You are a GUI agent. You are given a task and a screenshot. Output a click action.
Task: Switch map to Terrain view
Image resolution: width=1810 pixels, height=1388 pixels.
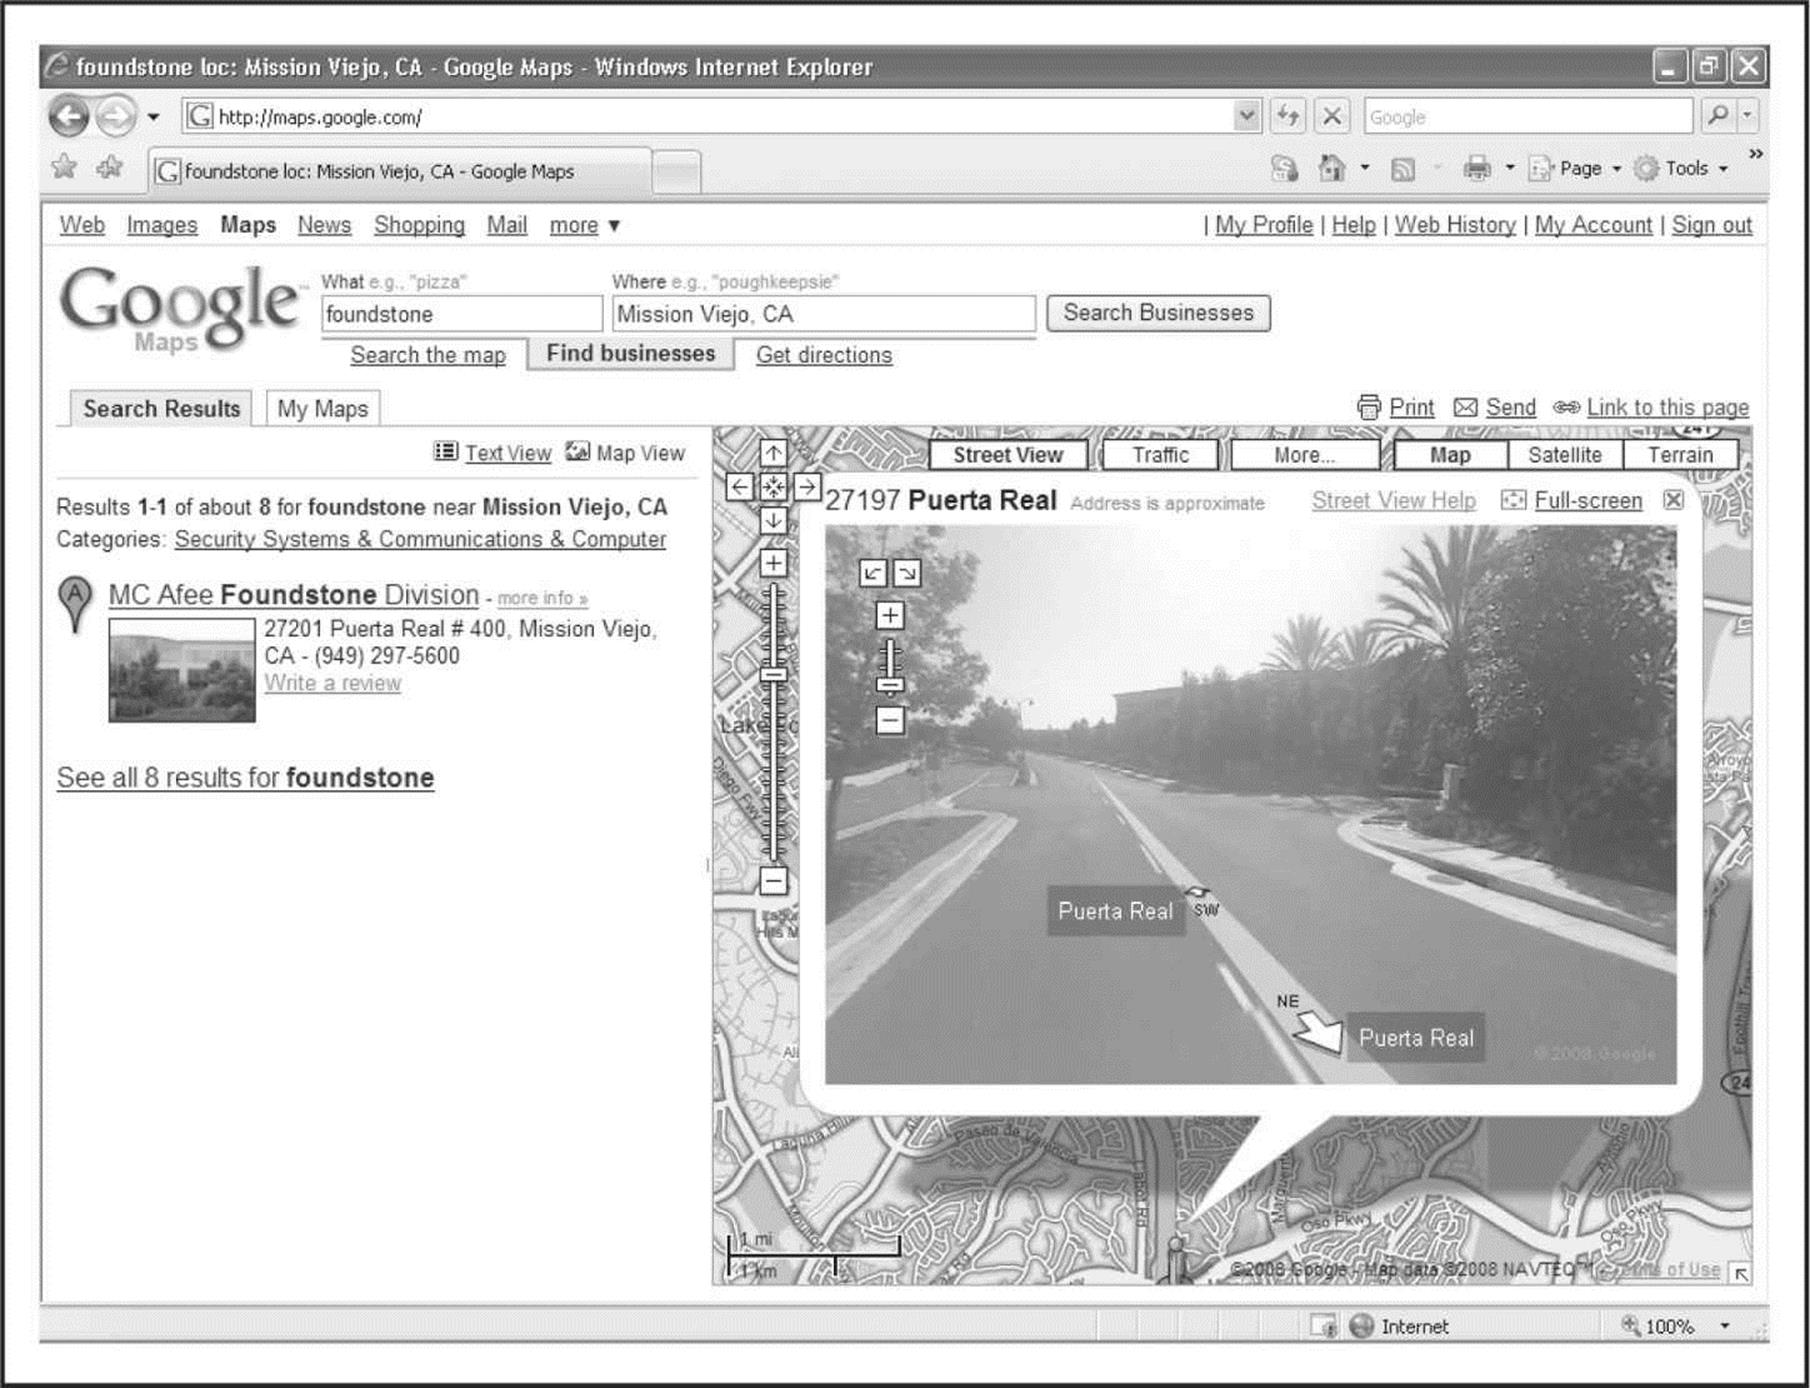(1680, 455)
